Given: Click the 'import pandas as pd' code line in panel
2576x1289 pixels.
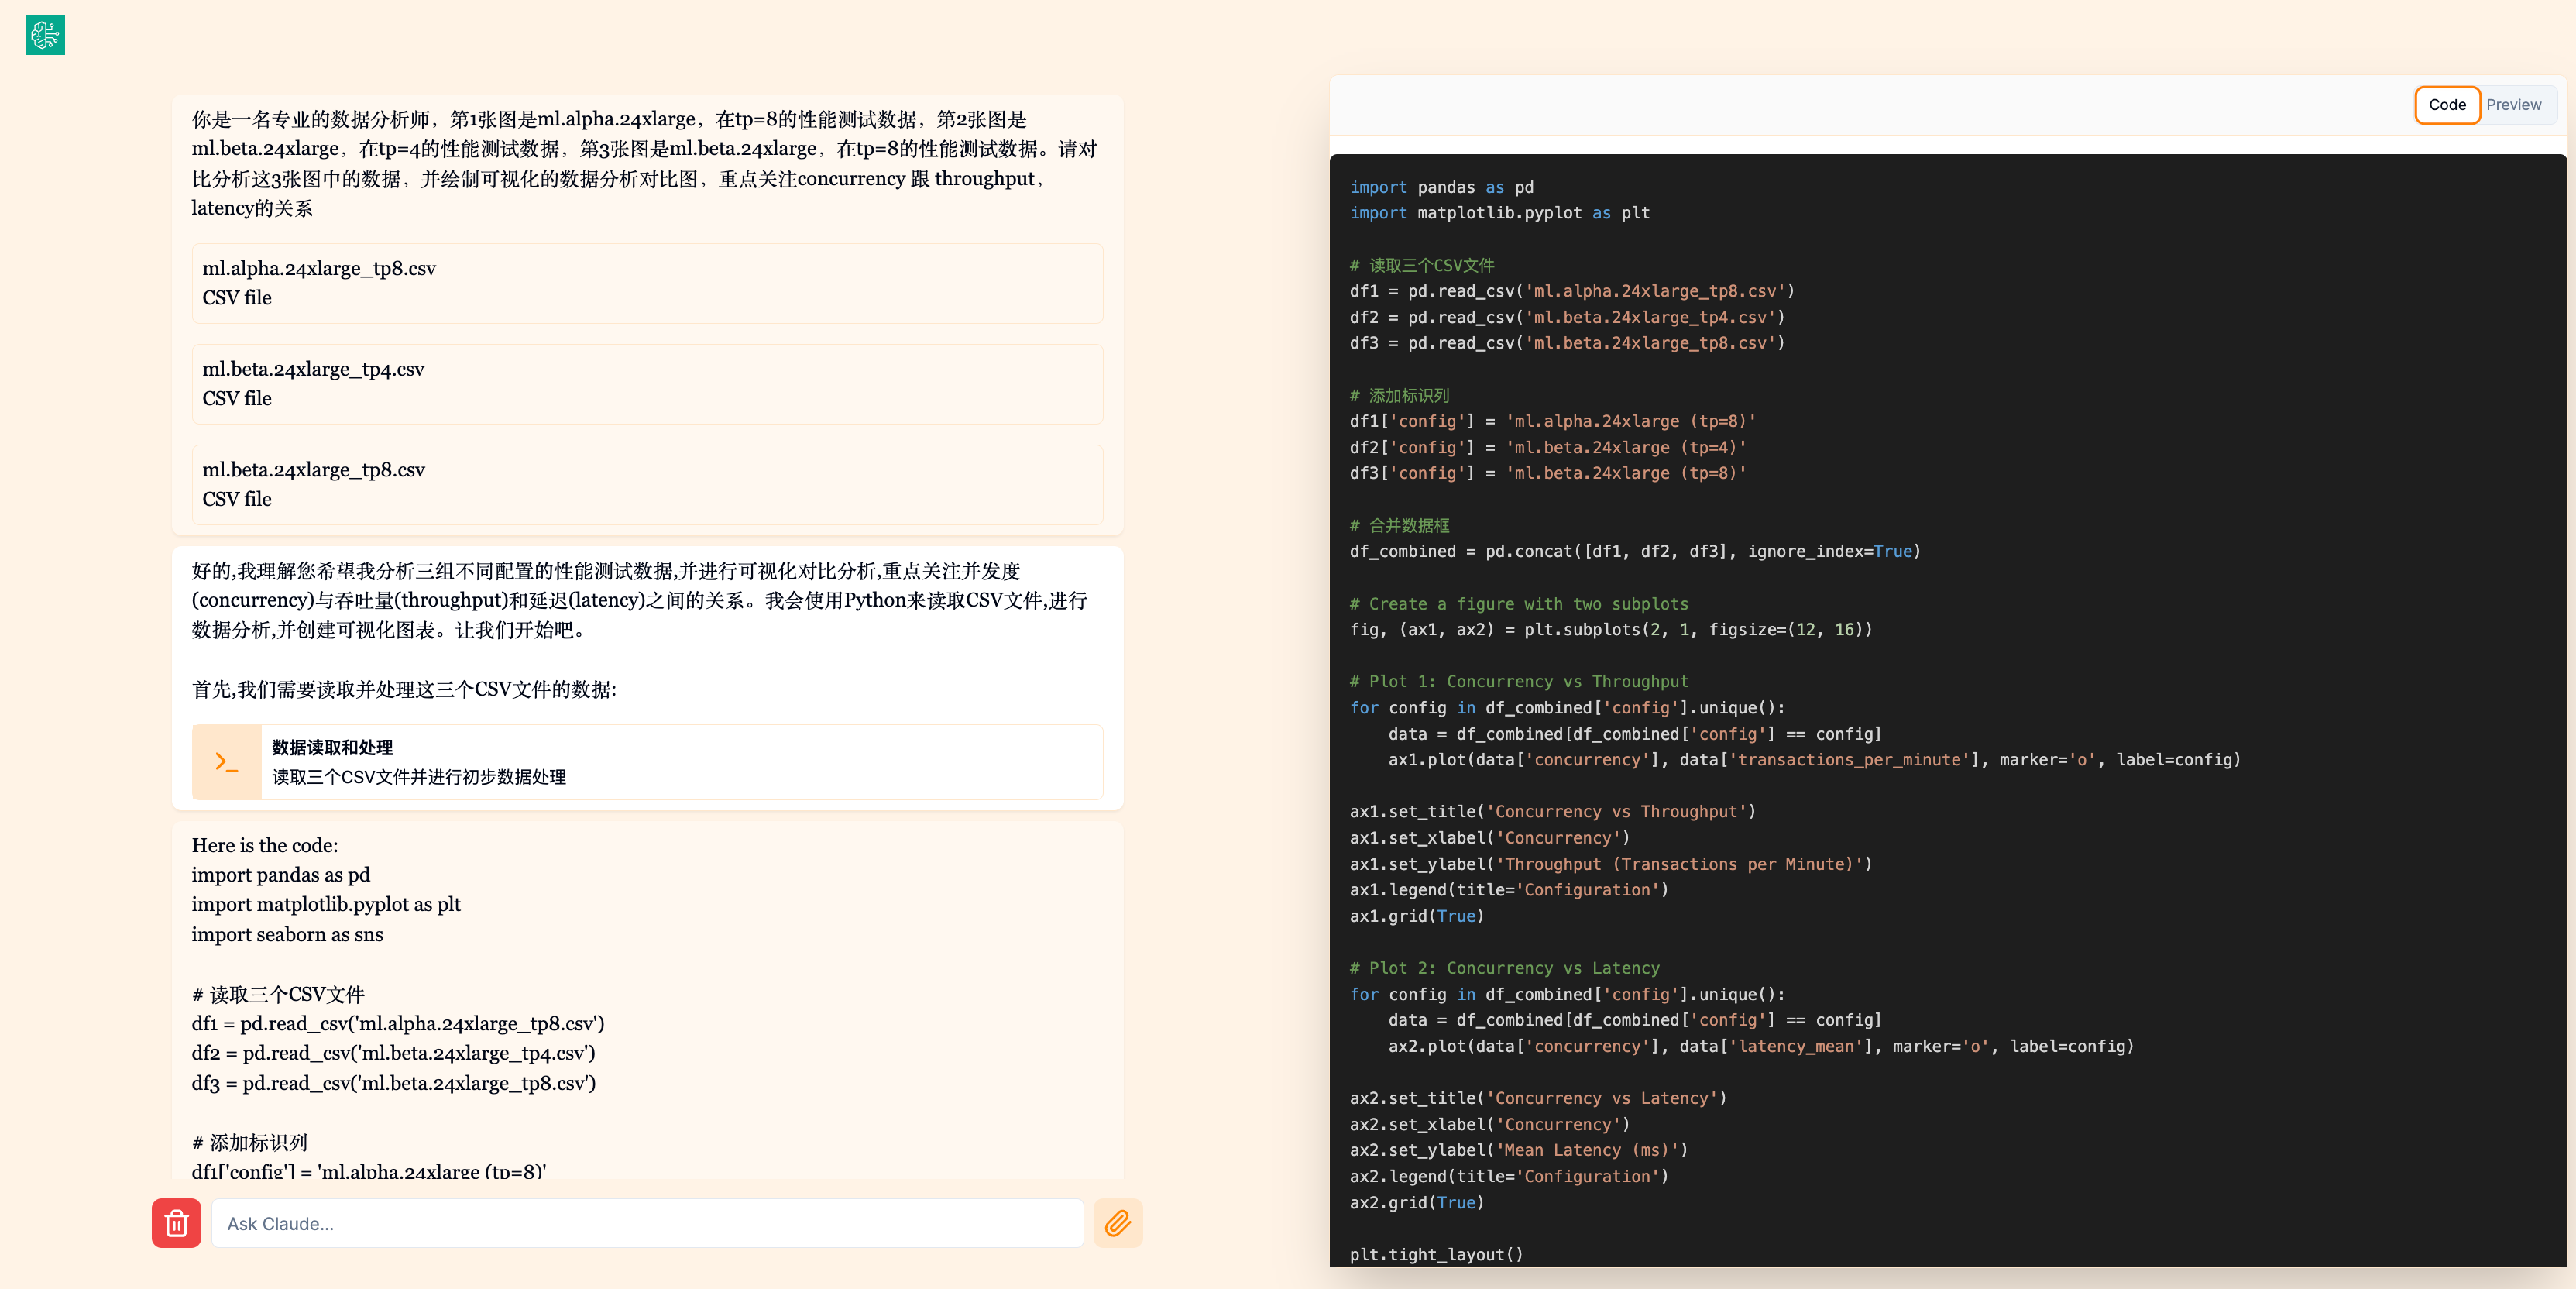Looking at the screenshot, I should coord(1441,187).
